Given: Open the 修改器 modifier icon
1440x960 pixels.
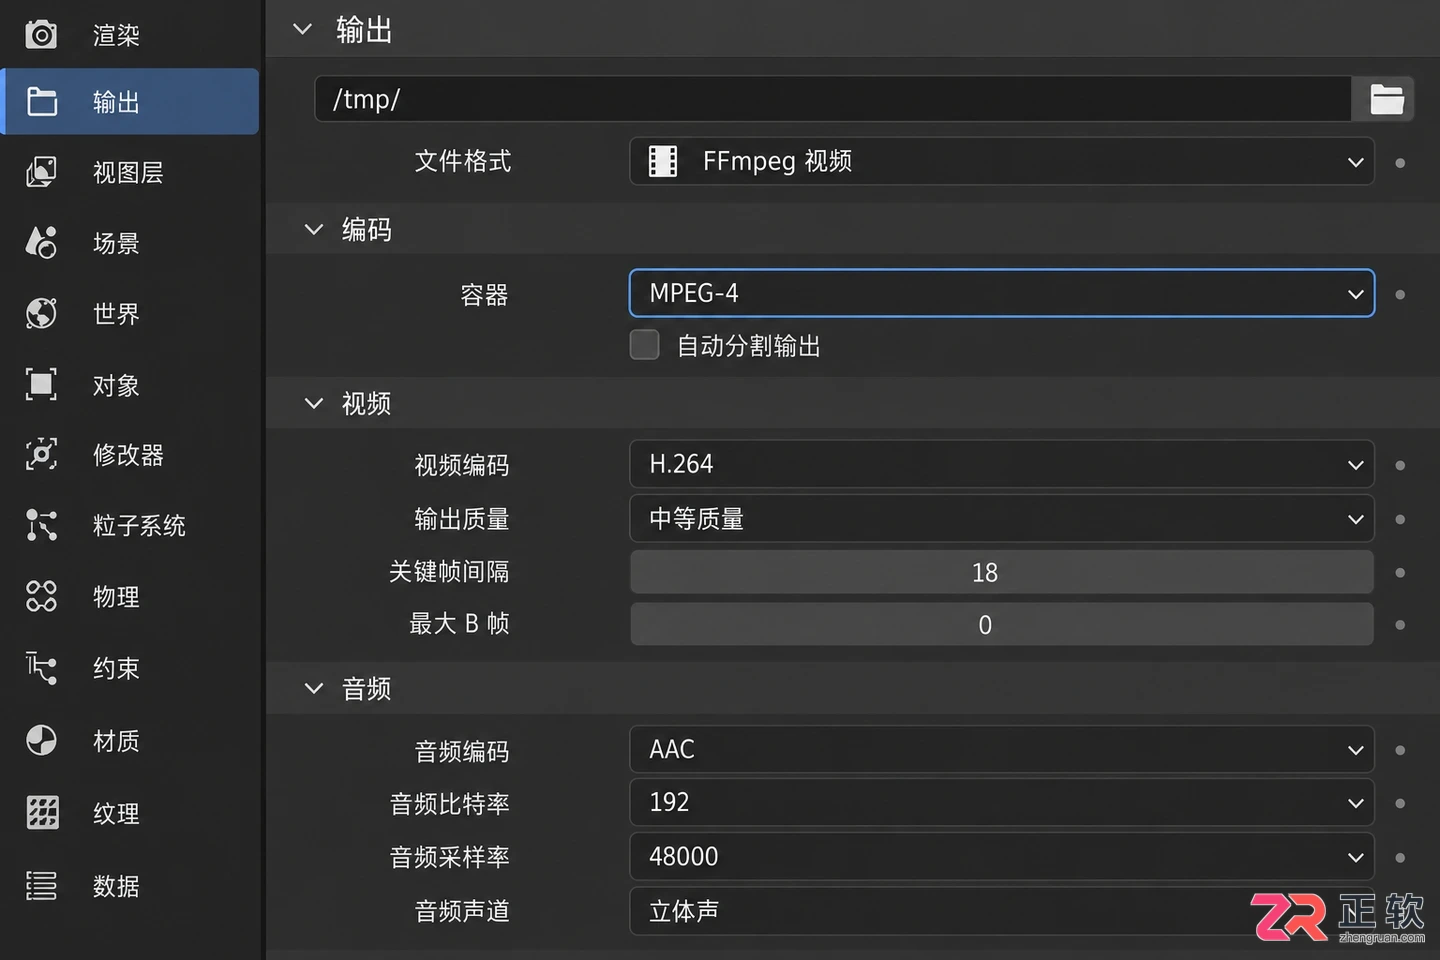Looking at the screenshot, I should [41, 454].
